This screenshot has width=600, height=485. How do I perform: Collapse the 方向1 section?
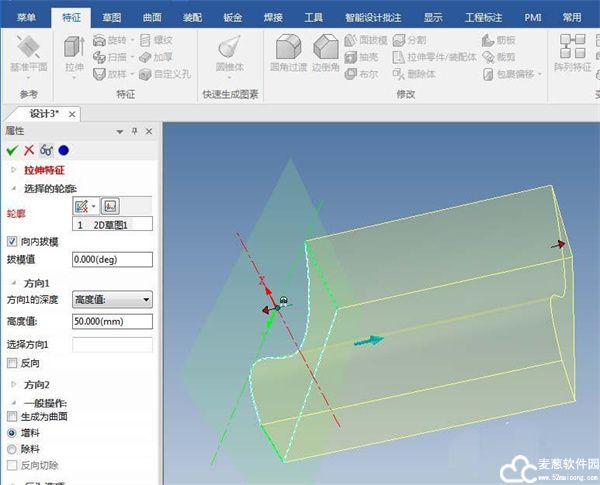pyautogui.click(x=14, y=283)
